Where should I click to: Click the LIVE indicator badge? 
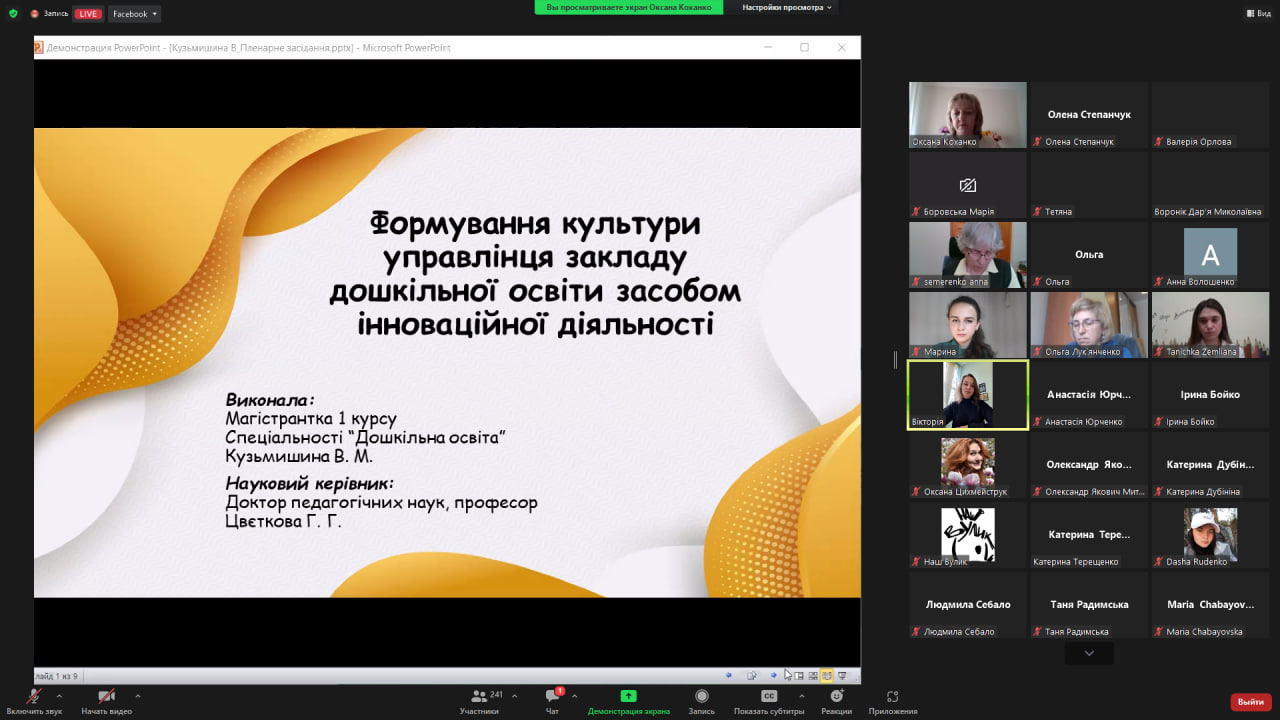[86, 13]
